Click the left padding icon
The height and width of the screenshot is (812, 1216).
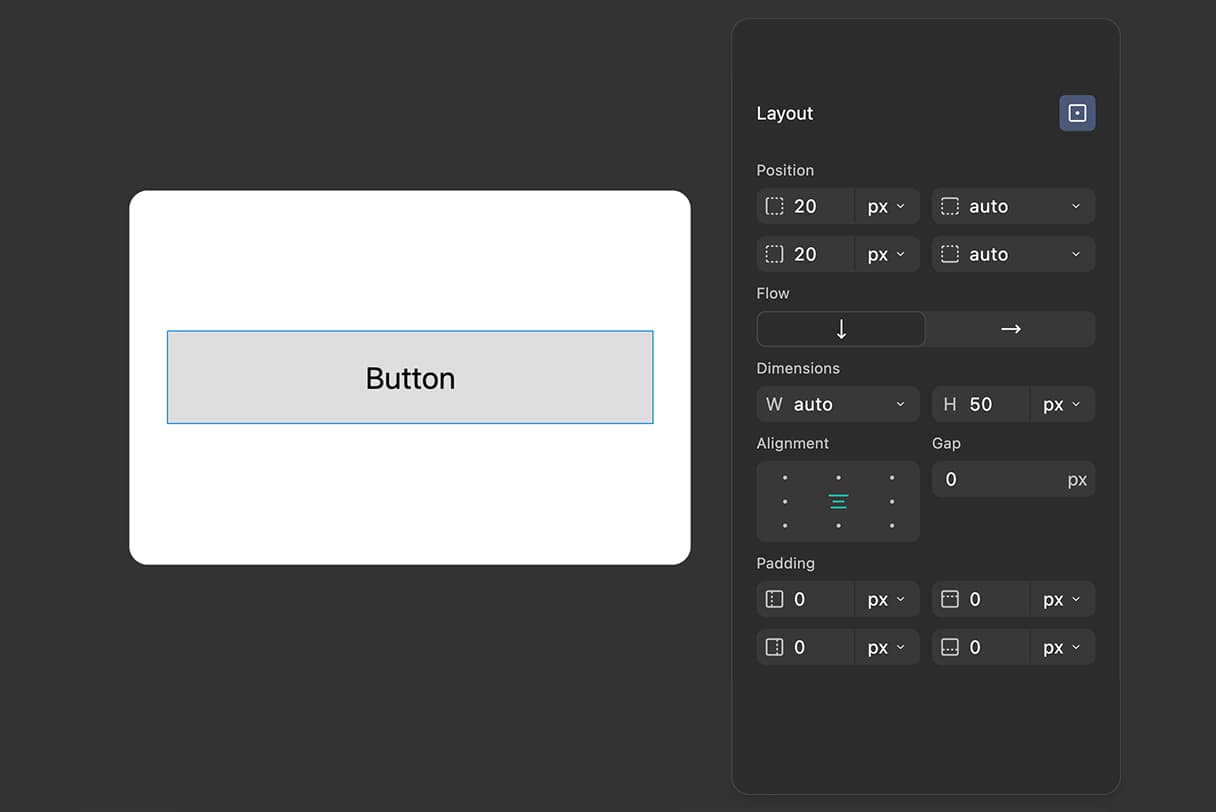coord(774,598)
